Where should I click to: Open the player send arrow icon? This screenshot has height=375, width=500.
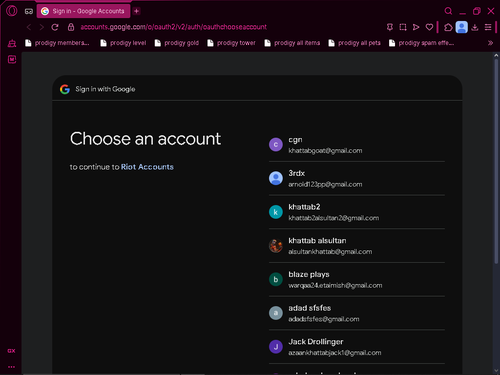[x=416, y=27]
